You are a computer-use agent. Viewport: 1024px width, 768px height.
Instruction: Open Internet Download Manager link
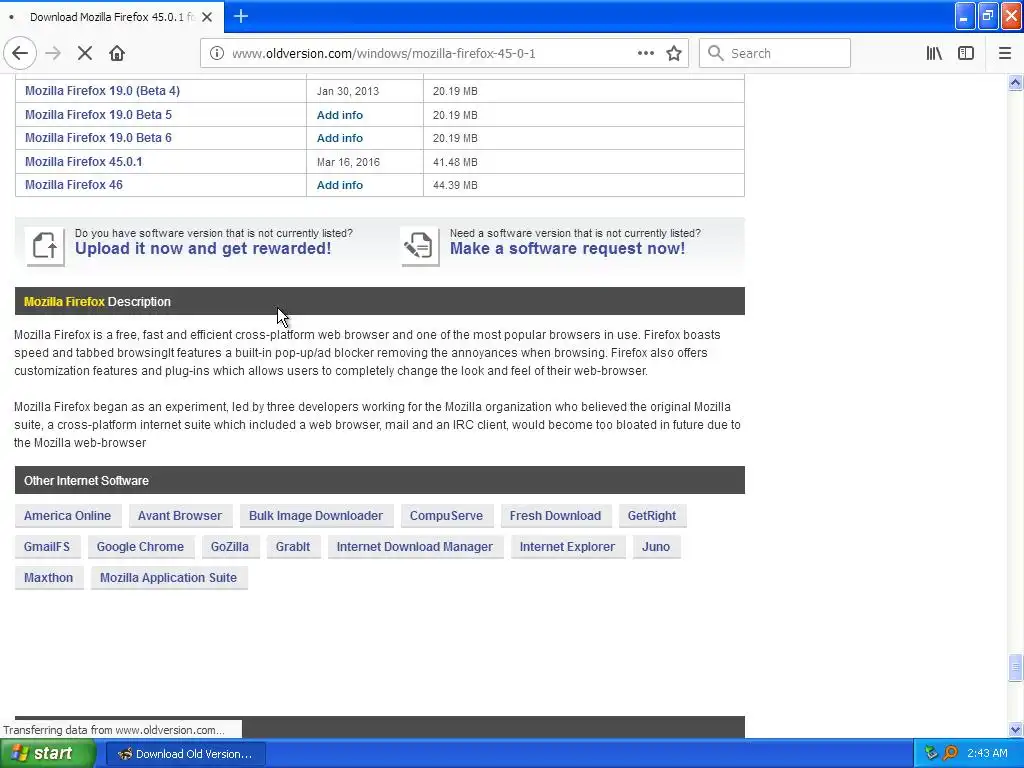[x=415, y=547]
